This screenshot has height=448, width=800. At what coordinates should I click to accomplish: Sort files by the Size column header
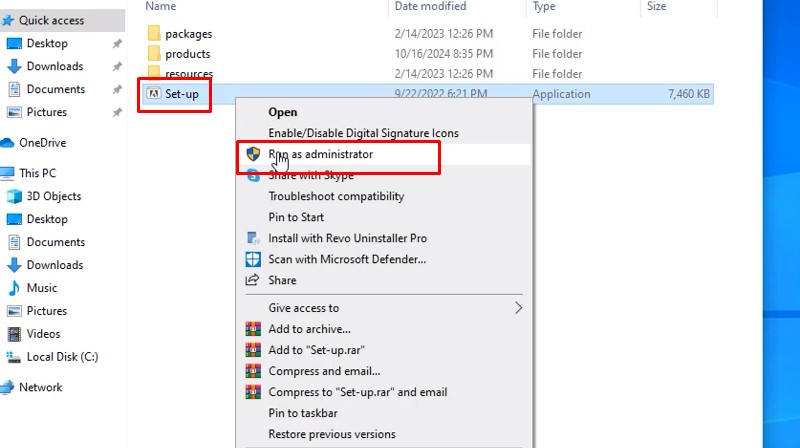point(656,7)
